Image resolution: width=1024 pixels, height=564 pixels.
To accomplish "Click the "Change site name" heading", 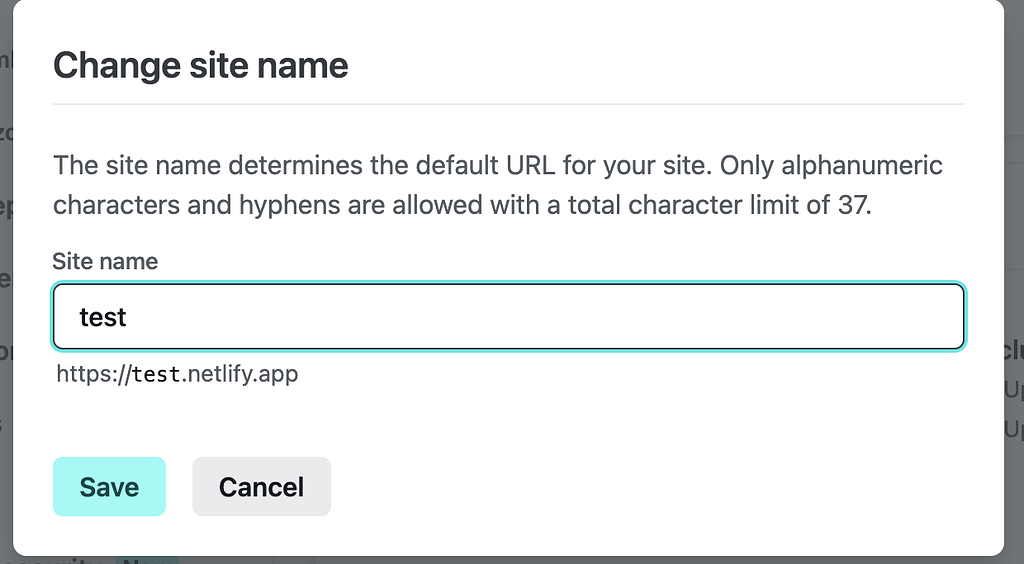I will click(x=200, y=66).
